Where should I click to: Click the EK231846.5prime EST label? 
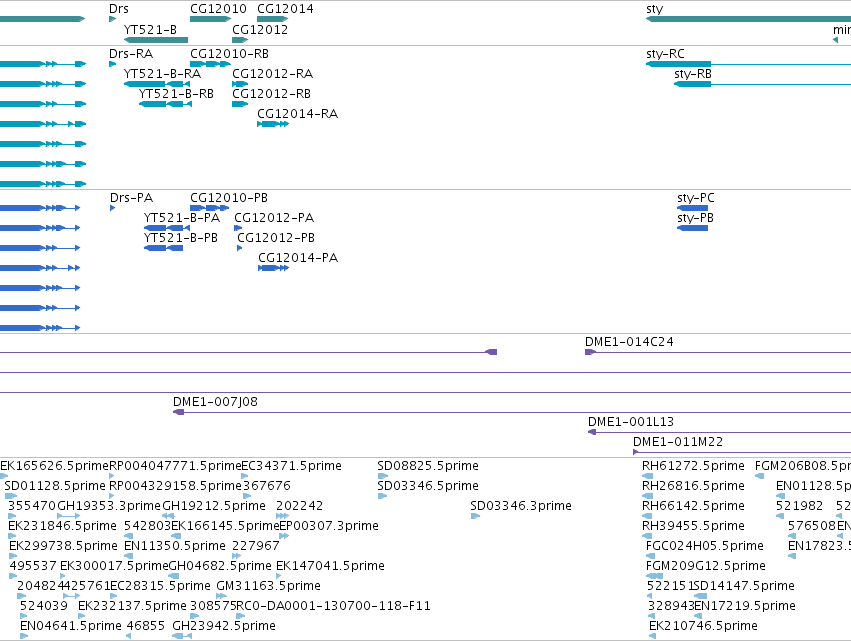(x=62, y=526)
